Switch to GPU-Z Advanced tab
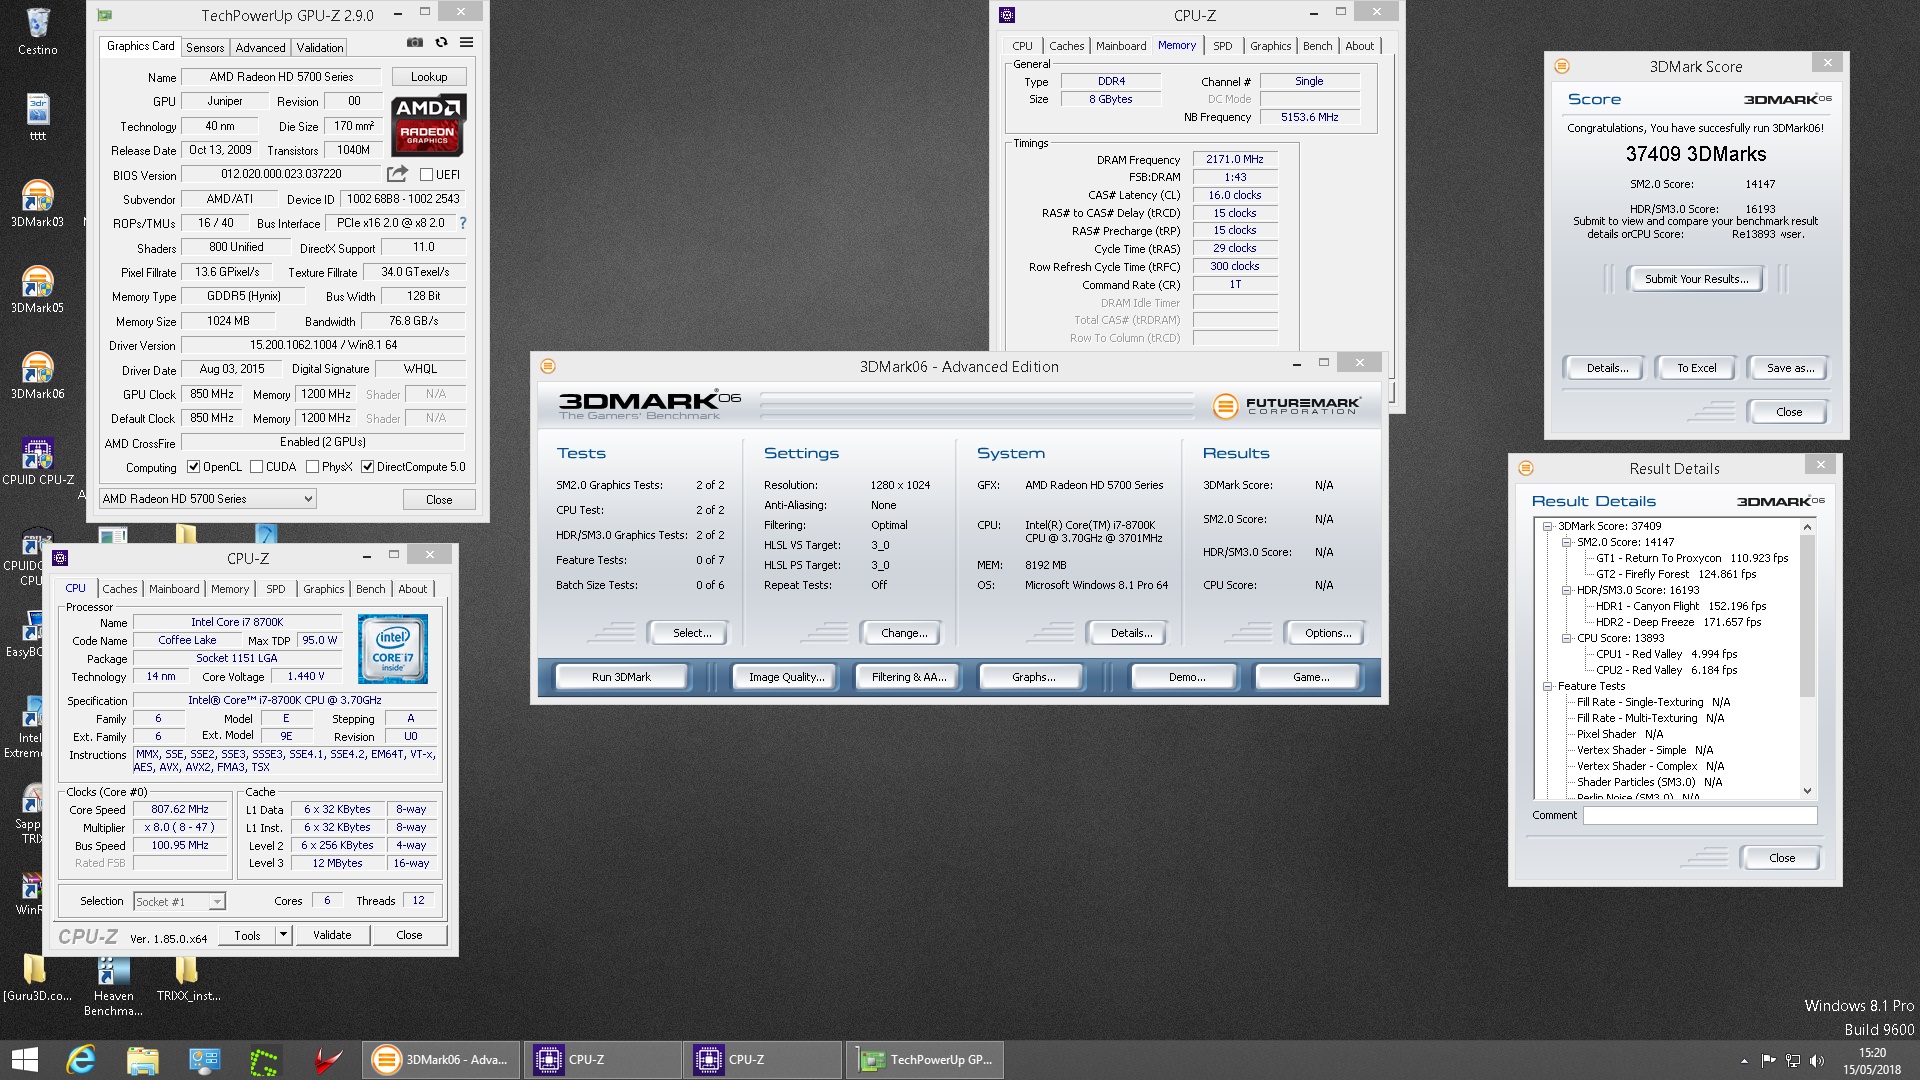The width and height of the screenshot is (1920, 1080). tap(260, 47)
